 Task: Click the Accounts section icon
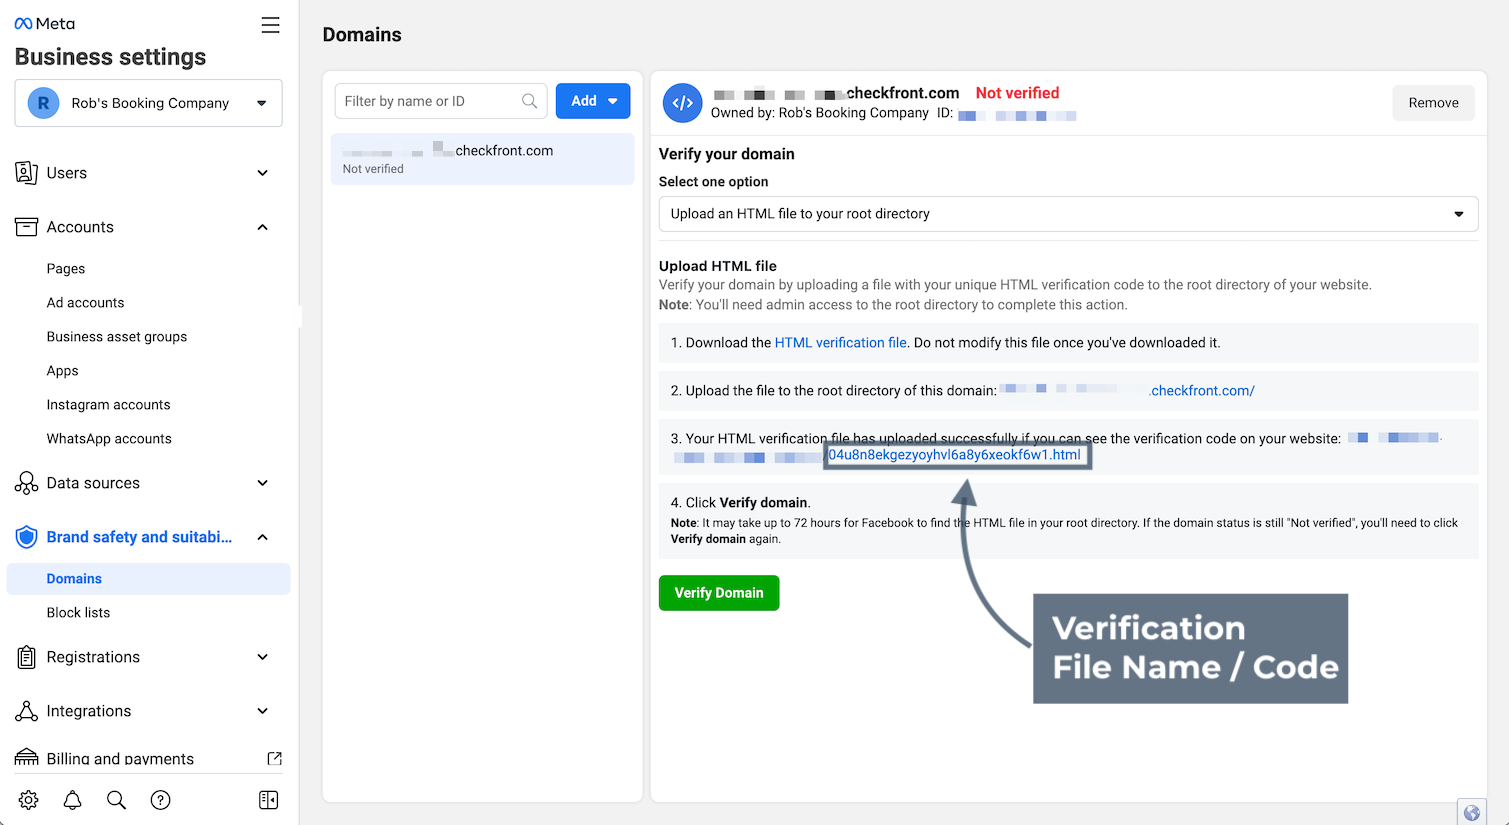coord(27,227)
